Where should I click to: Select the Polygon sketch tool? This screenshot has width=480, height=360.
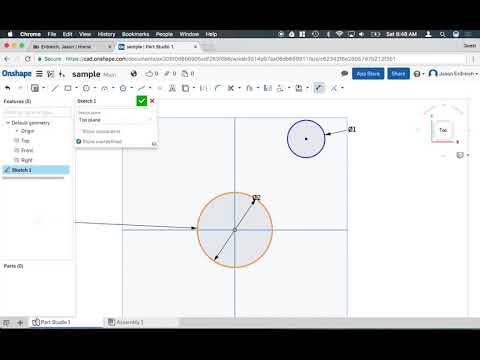123,88
